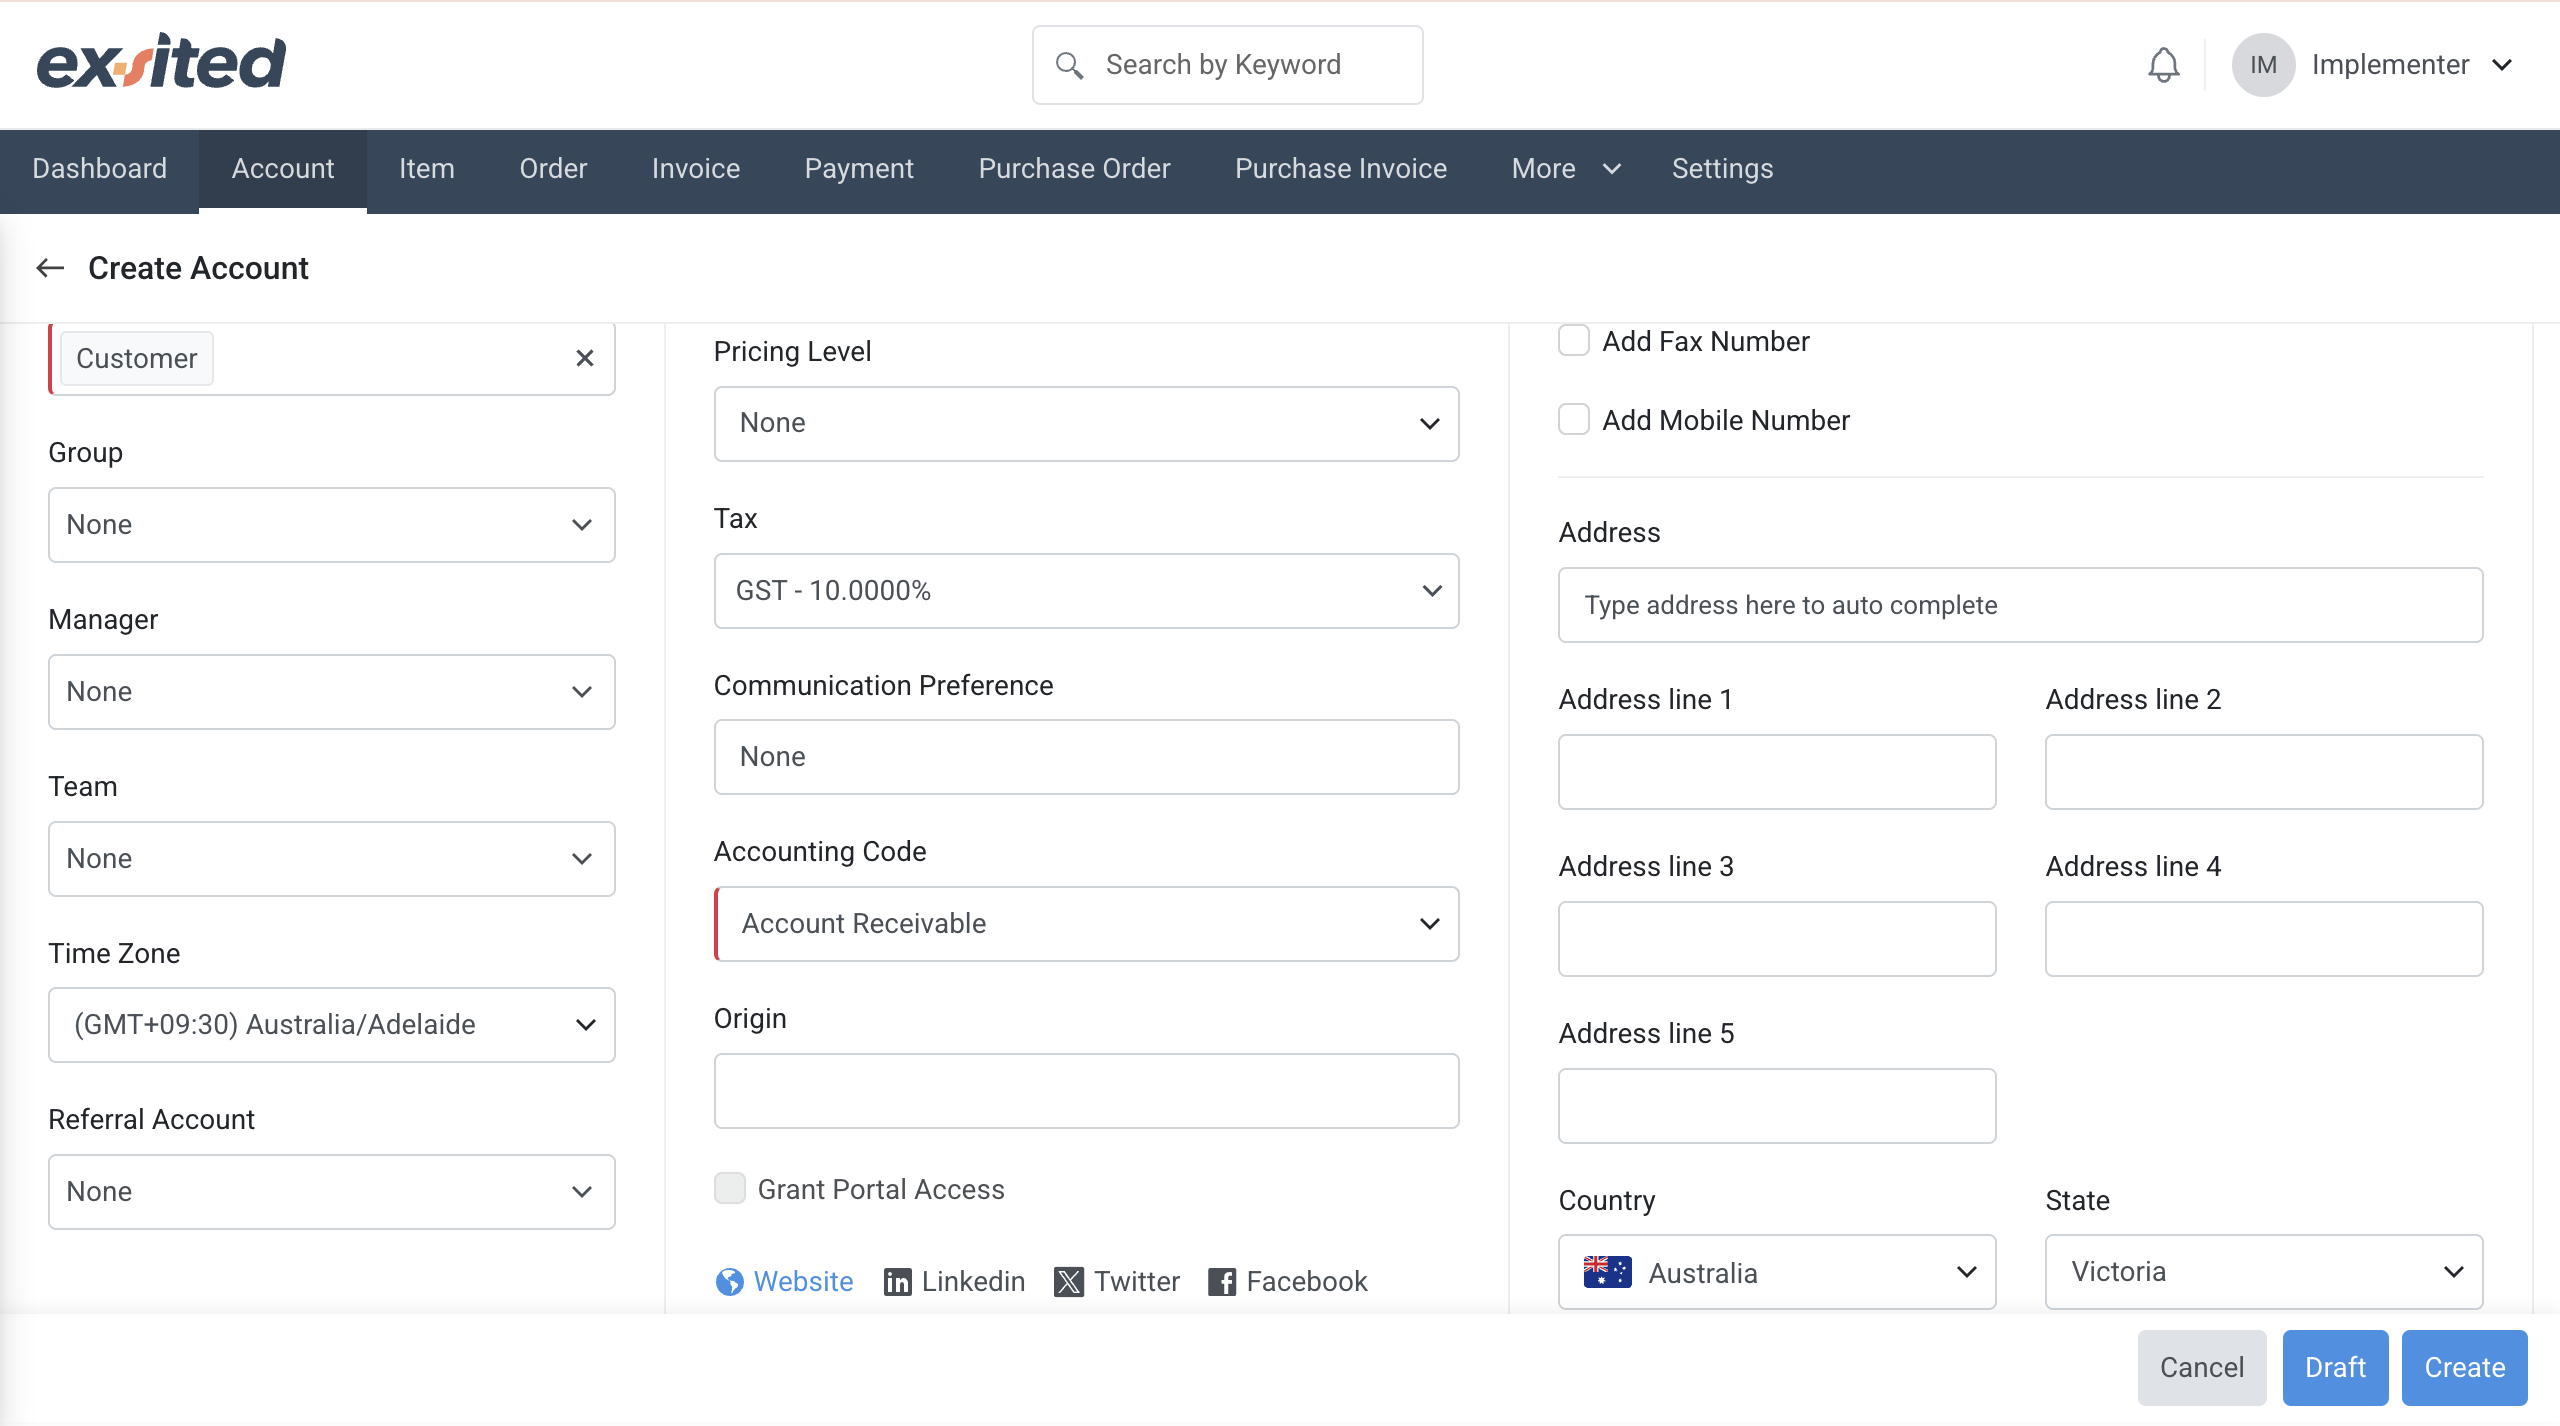Check Add Mobile Number

coord(1574,419)
